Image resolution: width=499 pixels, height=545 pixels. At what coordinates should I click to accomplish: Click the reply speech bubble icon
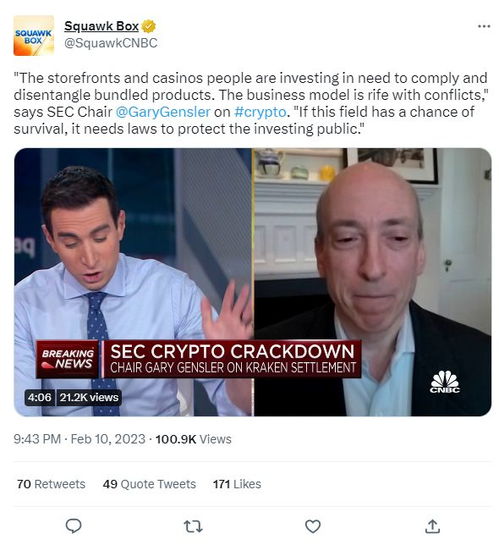point(73,526)
